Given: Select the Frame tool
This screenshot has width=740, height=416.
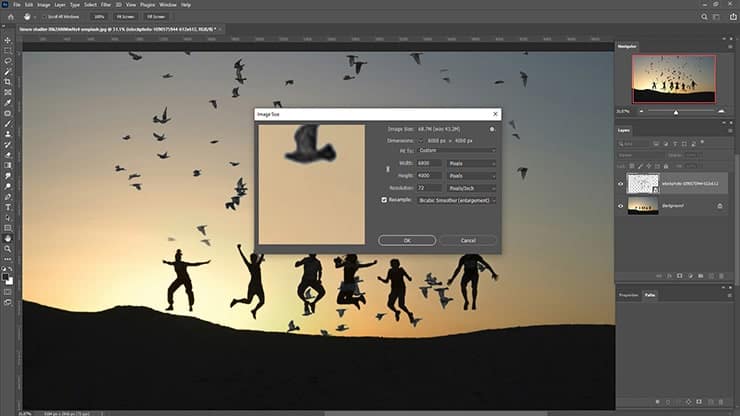Looking at the screenshot, I should click(8, 93).
